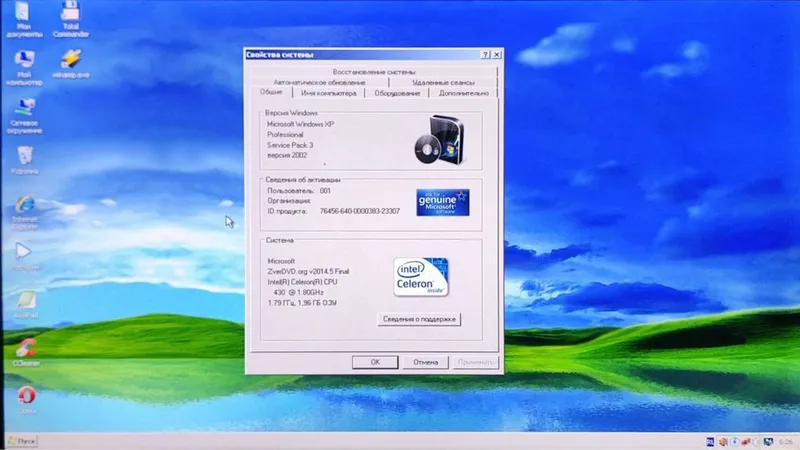Open the Восстановление системы tab

tap(374, 72)
